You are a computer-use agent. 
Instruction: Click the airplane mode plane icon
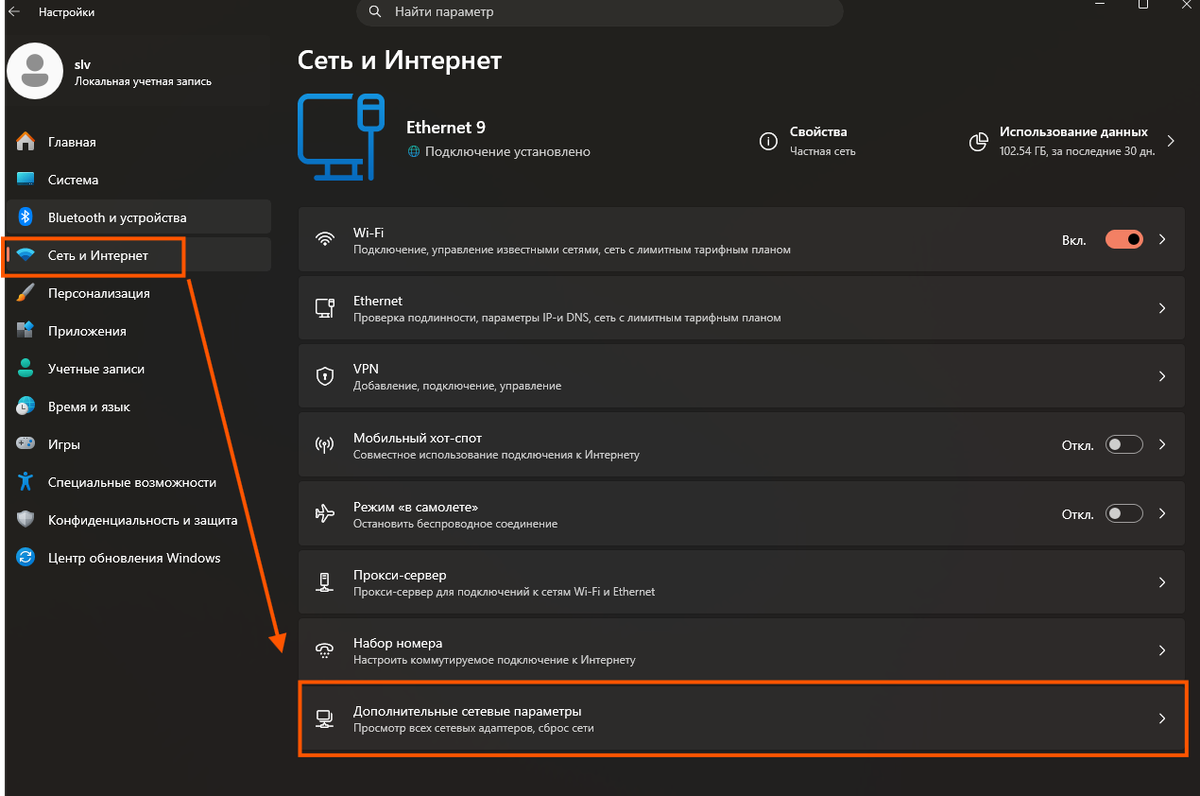(324, 513)
